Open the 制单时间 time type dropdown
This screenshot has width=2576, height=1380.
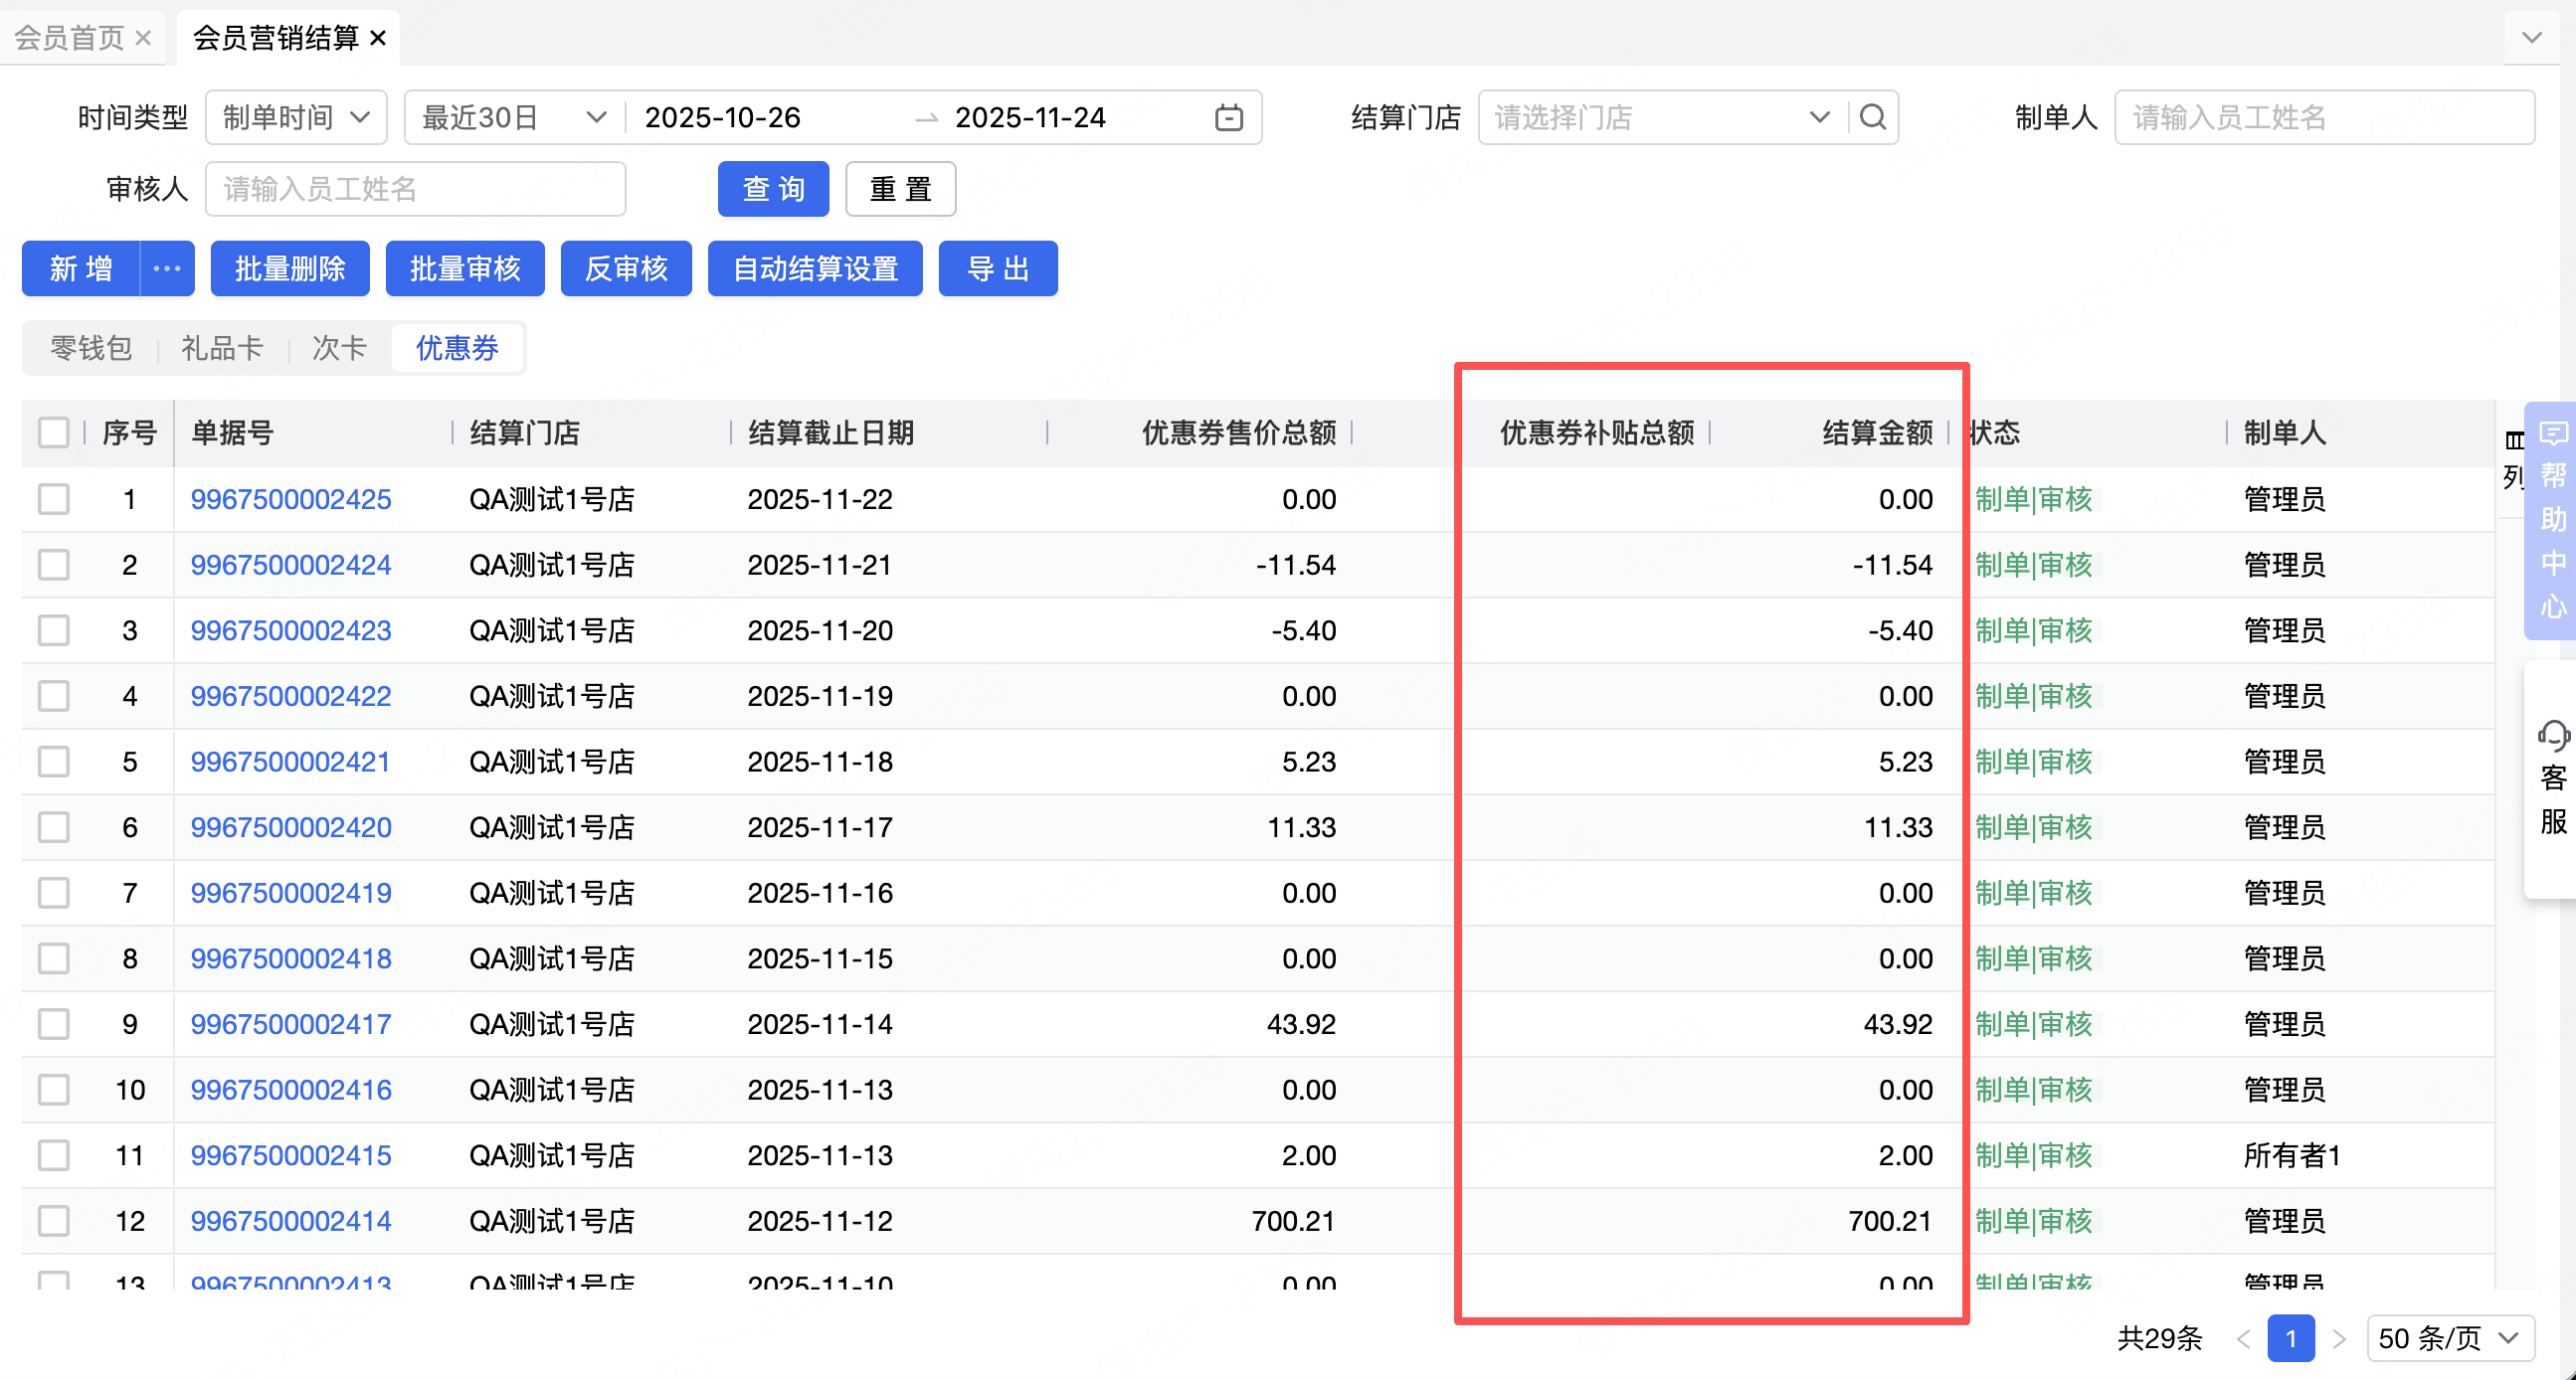(x=296, y=118)
